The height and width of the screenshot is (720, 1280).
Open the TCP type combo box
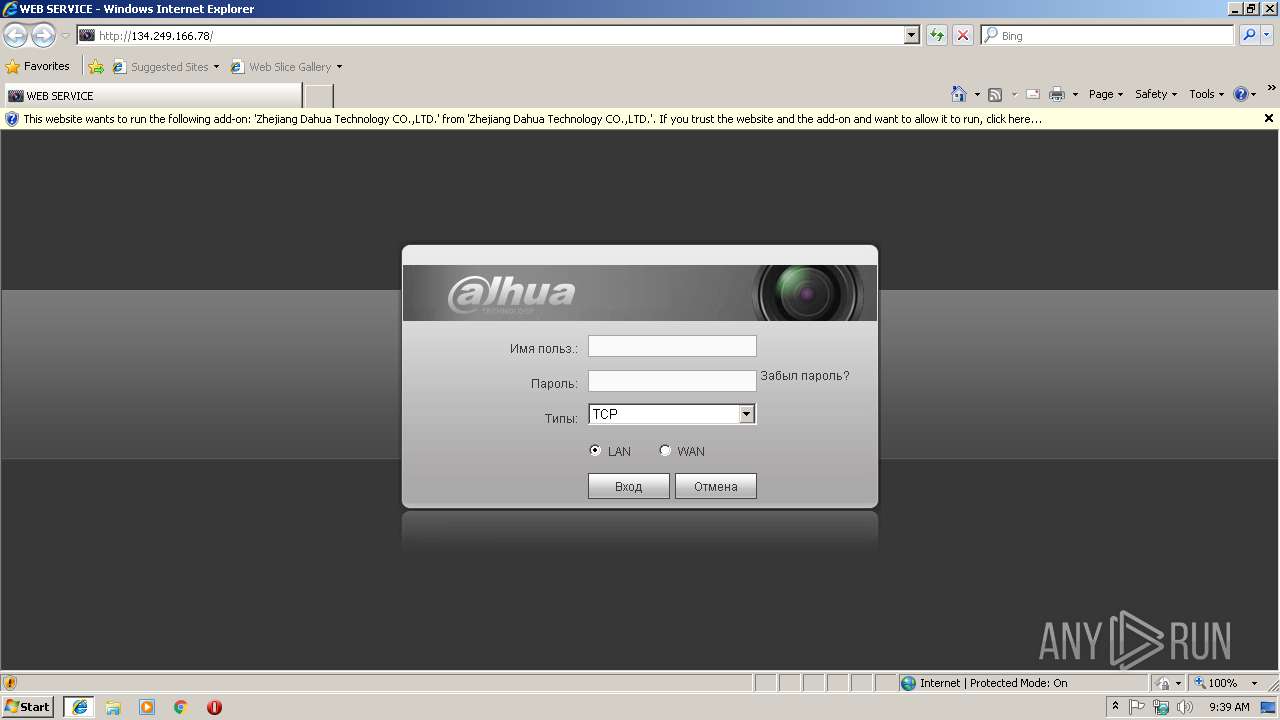[x=672, y=414]
